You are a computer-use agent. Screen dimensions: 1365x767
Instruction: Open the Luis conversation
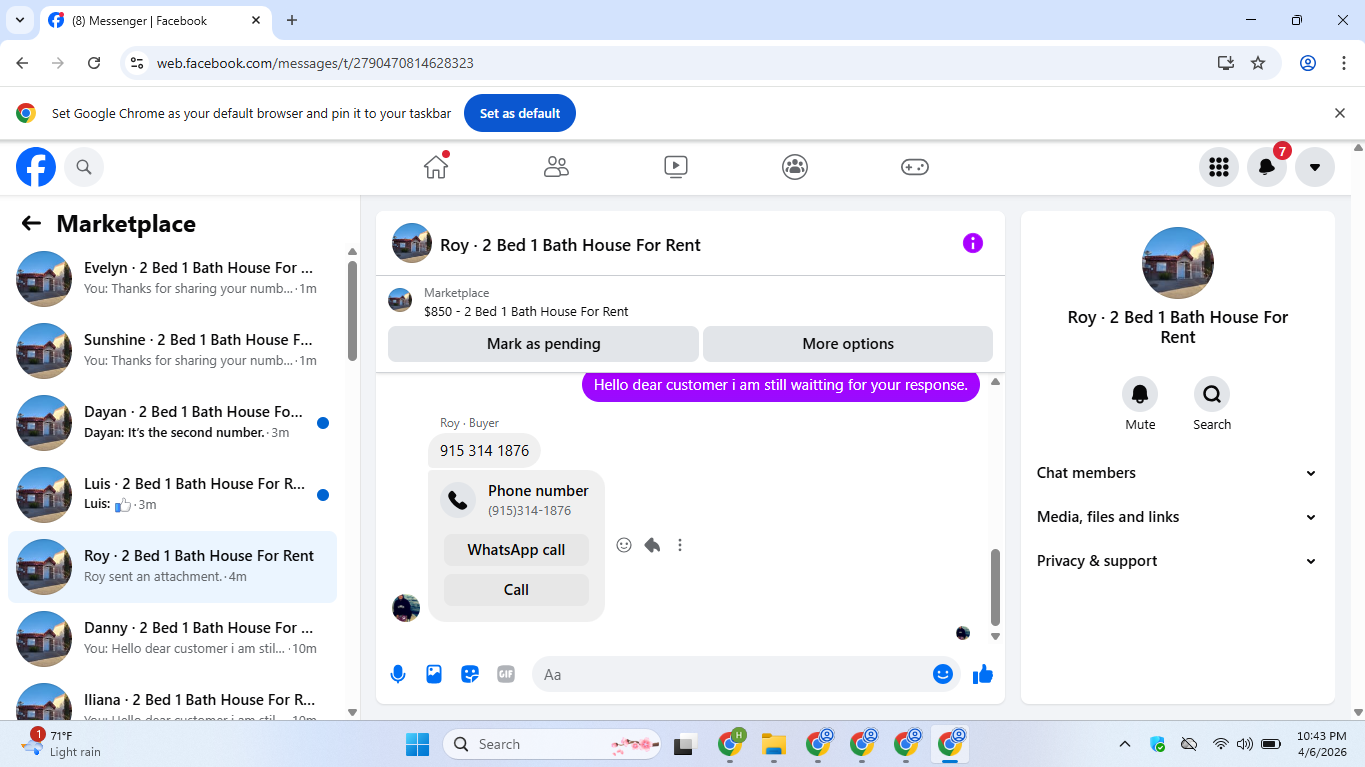(x=172, y=495)
